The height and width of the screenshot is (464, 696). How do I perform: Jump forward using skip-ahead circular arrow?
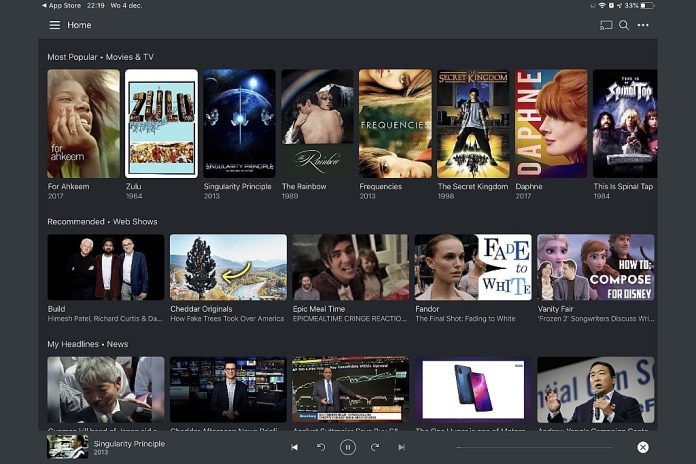tap(375, 447)
